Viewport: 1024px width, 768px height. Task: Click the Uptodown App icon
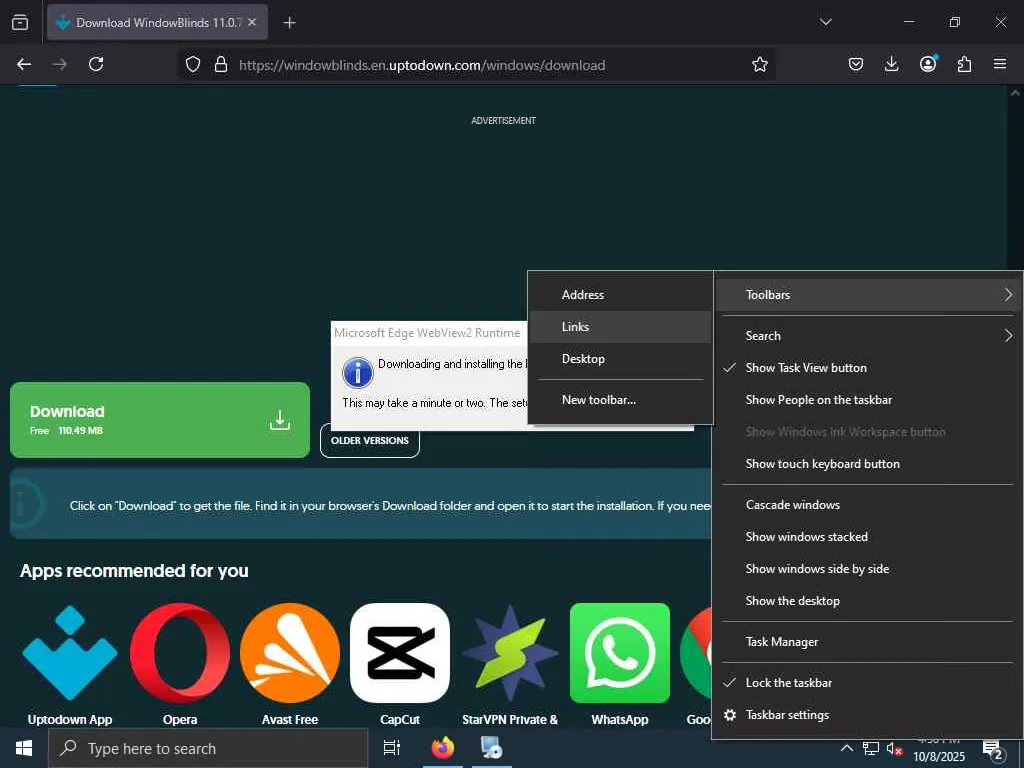tap(70, 653)
